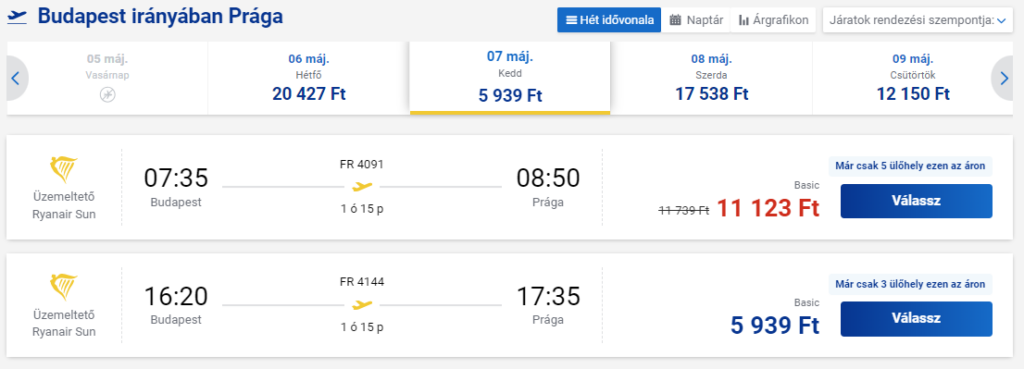
Task: Show later dates with the right arrow
Action: click(1004, 79)
